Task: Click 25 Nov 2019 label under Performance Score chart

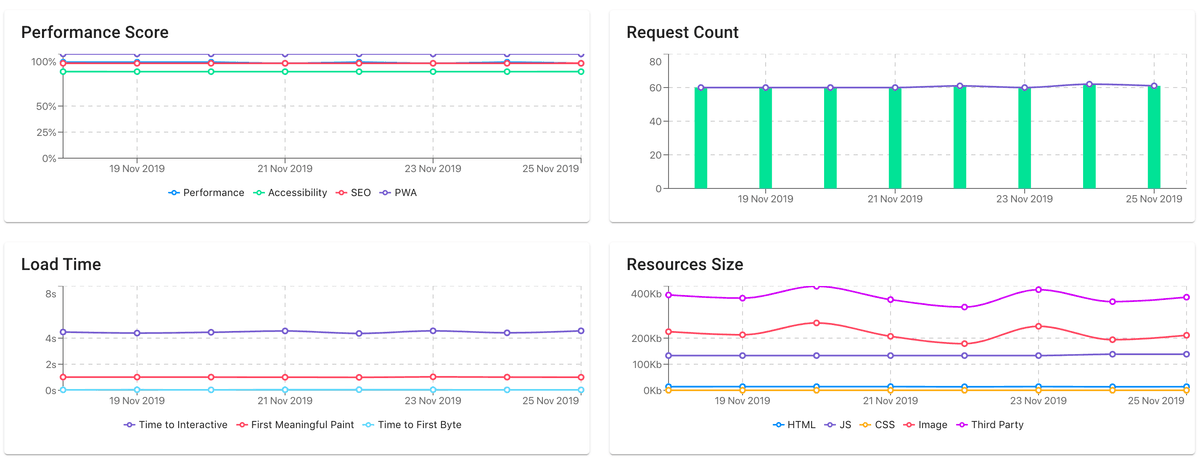Action: coord(553,168)
